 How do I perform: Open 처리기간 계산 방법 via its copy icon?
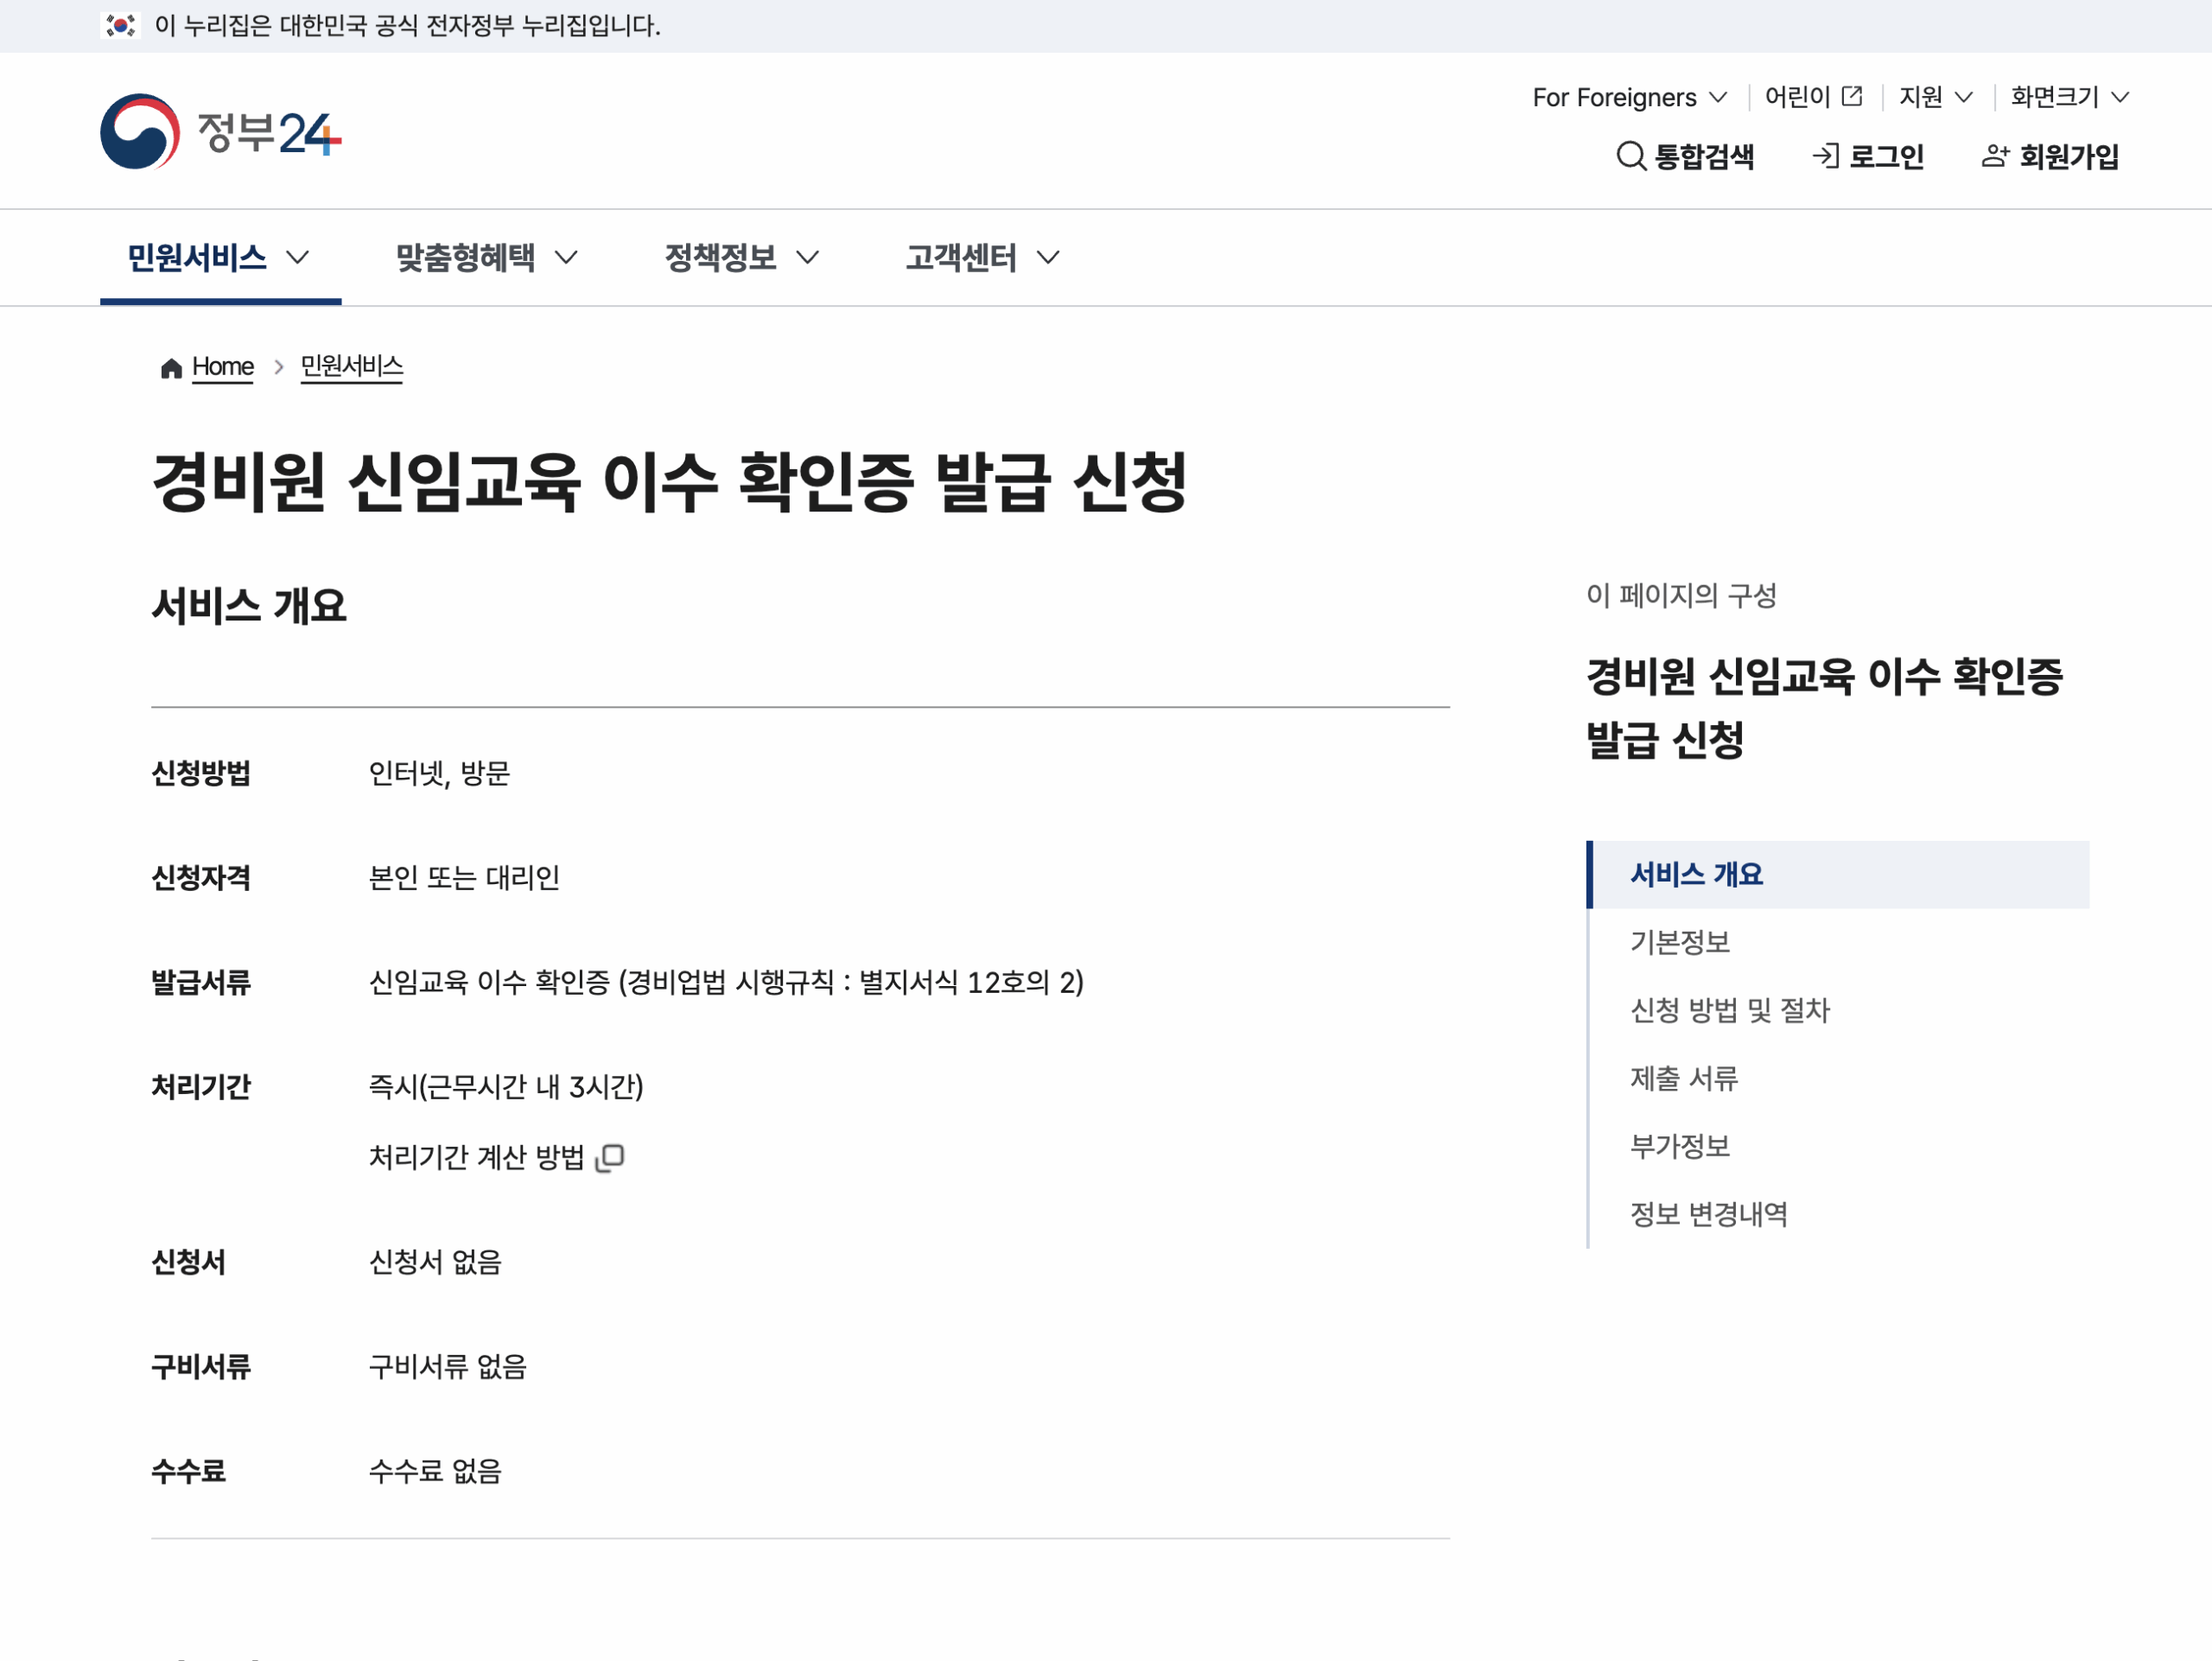[612, 1157]
